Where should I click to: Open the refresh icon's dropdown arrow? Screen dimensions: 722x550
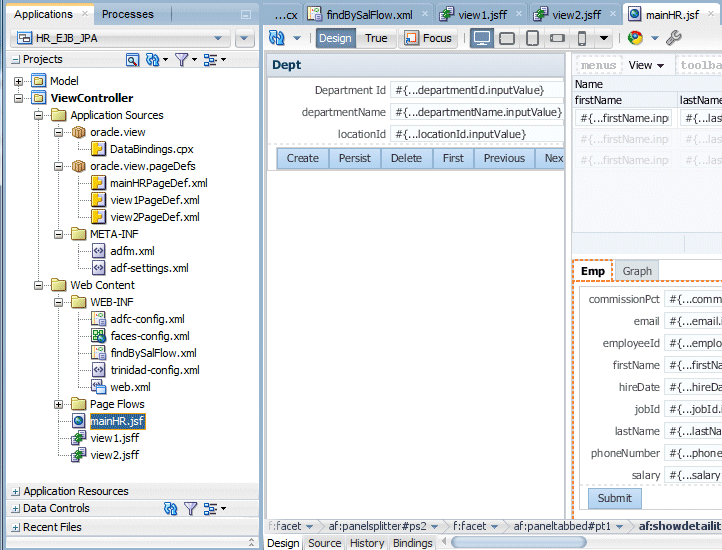pos(297,38)
